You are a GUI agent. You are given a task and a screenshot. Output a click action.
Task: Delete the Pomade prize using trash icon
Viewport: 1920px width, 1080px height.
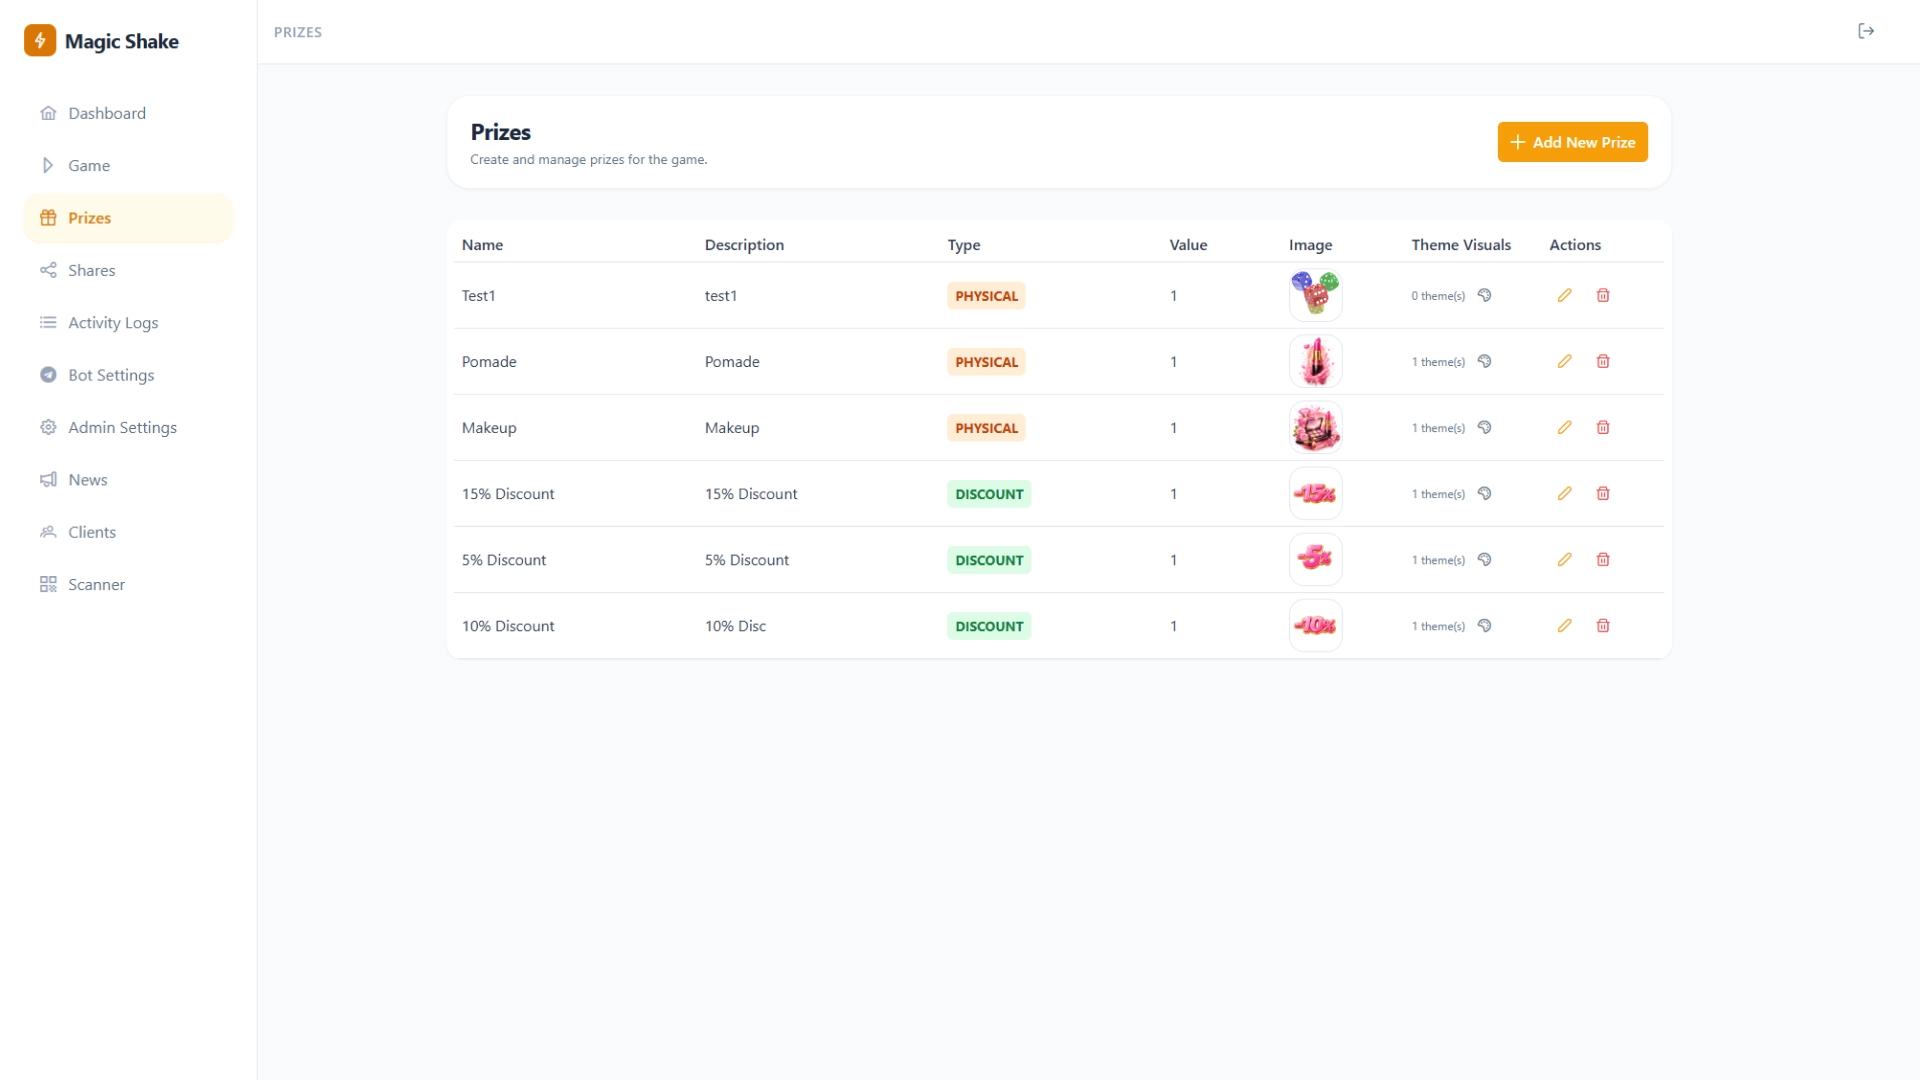[x=1603, y=362]
